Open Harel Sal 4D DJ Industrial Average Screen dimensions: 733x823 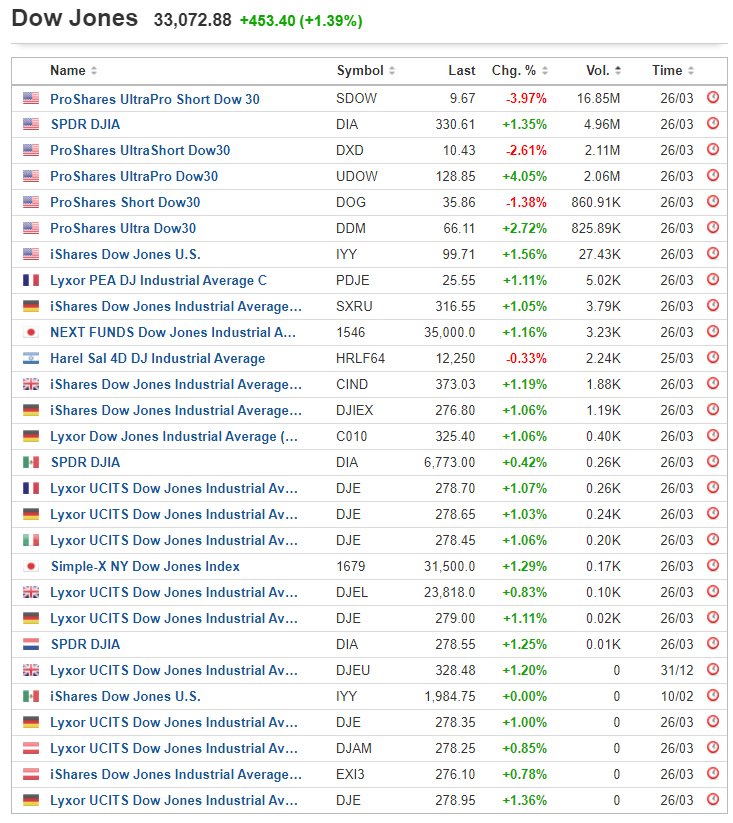(157, 359)
